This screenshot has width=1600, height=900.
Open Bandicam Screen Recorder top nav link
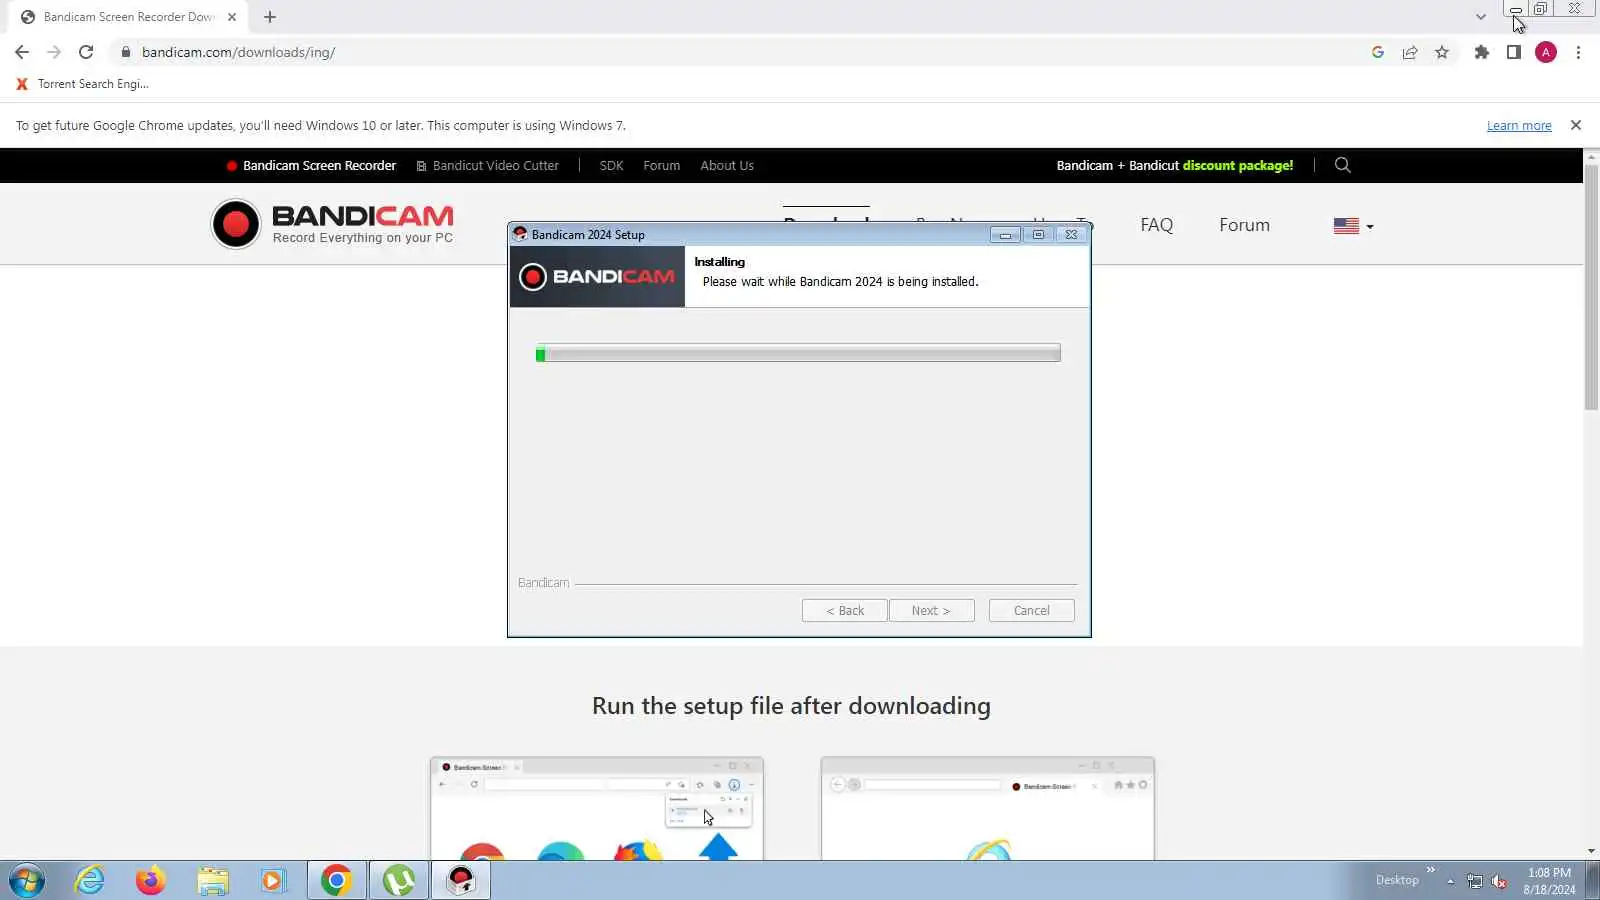click(311, 165)
